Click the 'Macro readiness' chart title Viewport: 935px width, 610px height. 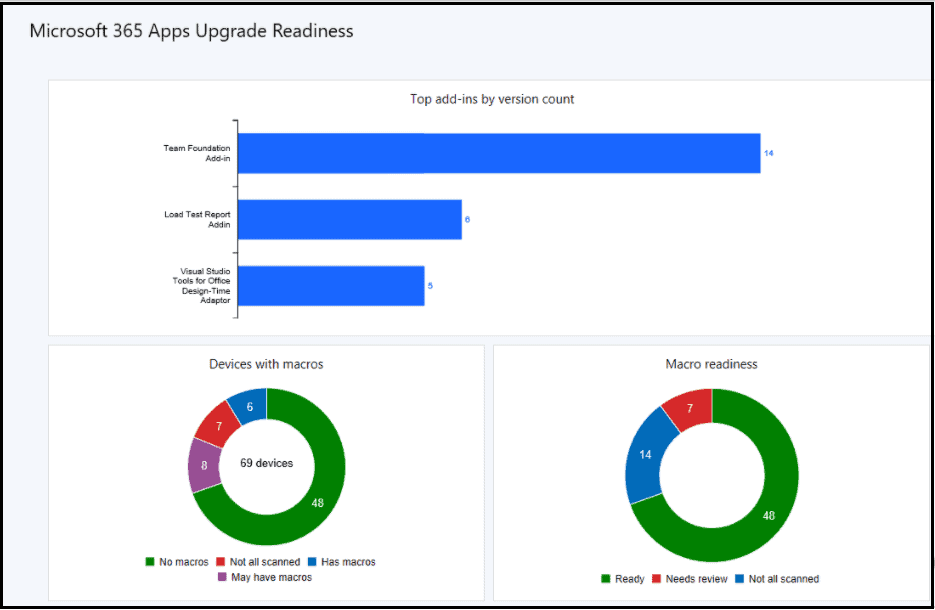(x=711, y=364)
